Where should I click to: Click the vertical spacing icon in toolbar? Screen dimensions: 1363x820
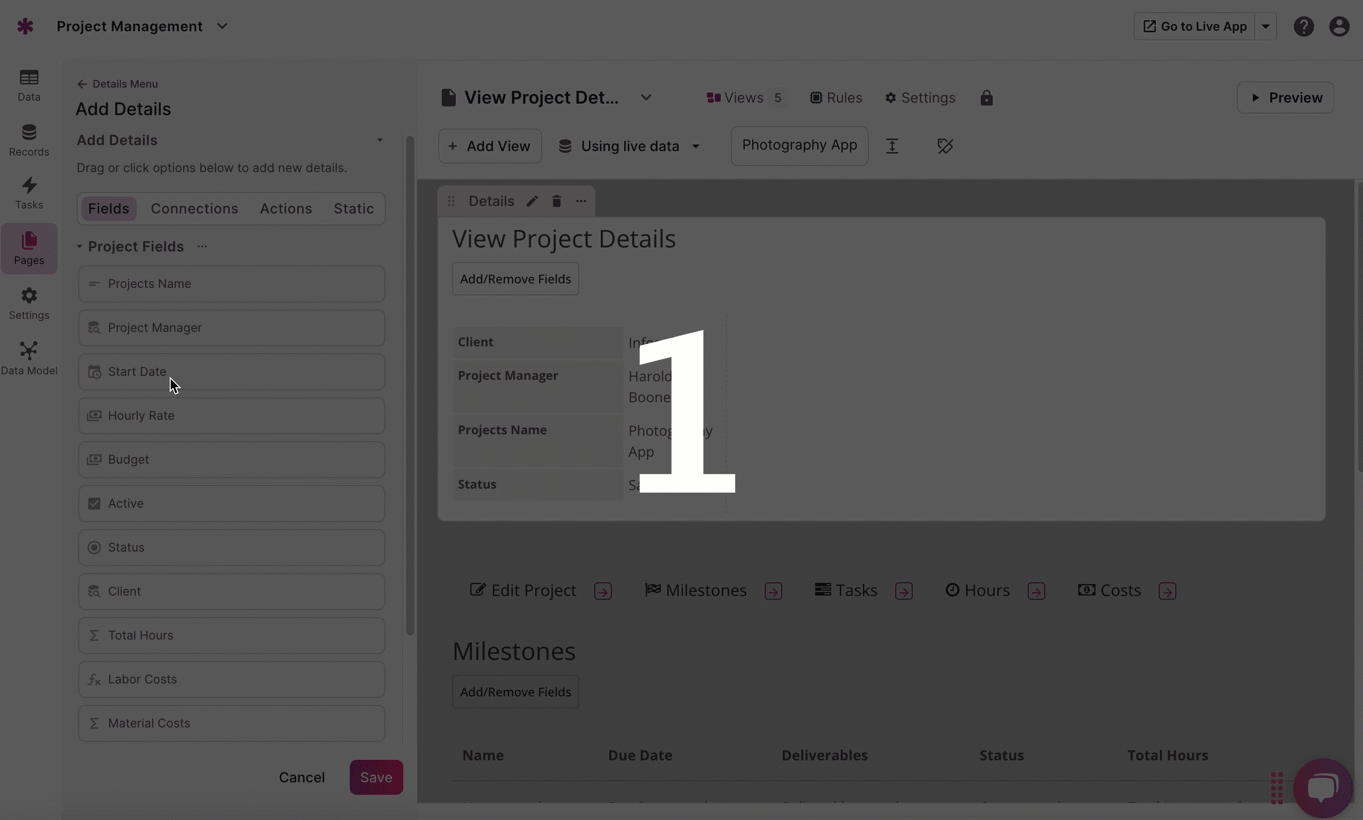(892, 146)
